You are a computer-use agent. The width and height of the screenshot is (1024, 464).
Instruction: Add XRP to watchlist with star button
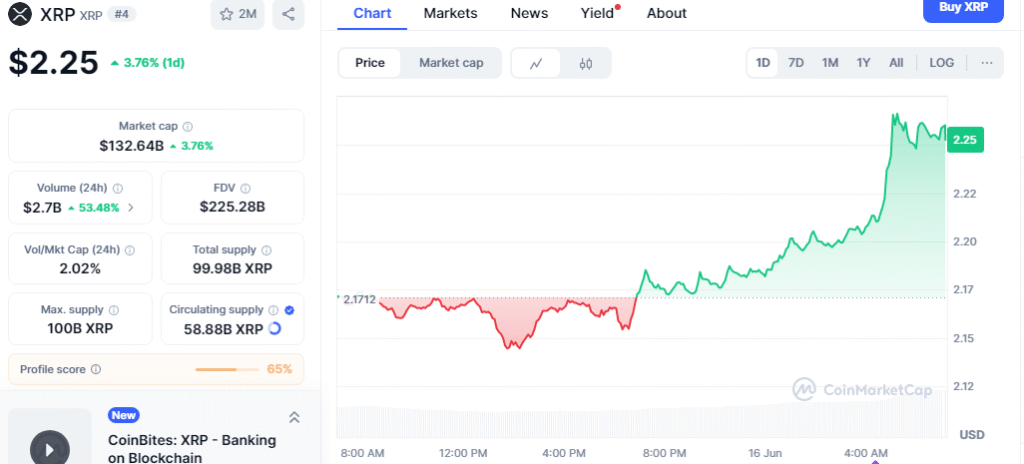pyautogui.click(x=238, y=14)
